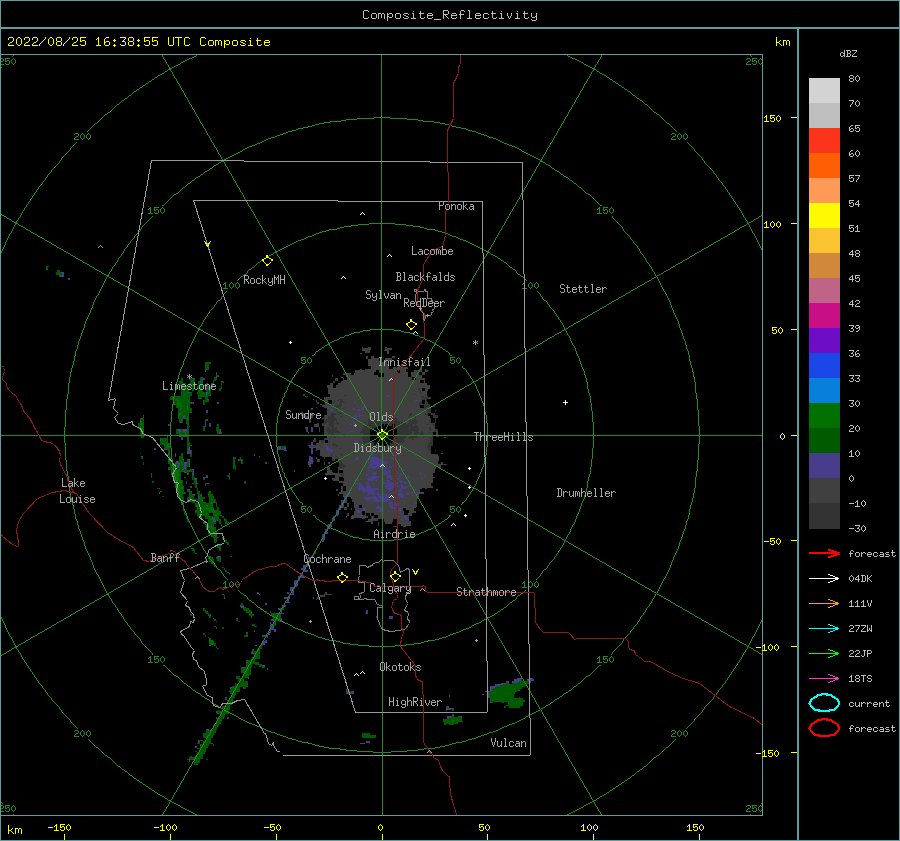Select the 39 dBZ purple color swatch
This screenshot has width=900, height=841.
[x=824, y=340]
